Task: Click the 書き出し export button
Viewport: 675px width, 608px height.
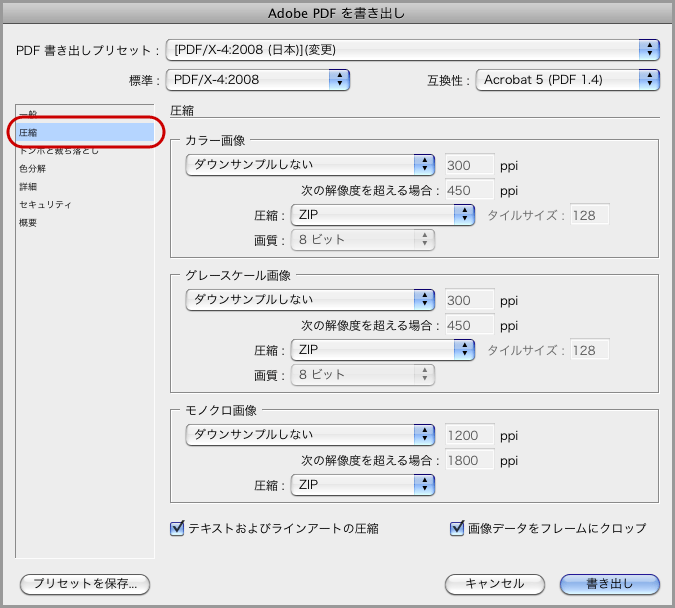Action: [x=610, y=584]
